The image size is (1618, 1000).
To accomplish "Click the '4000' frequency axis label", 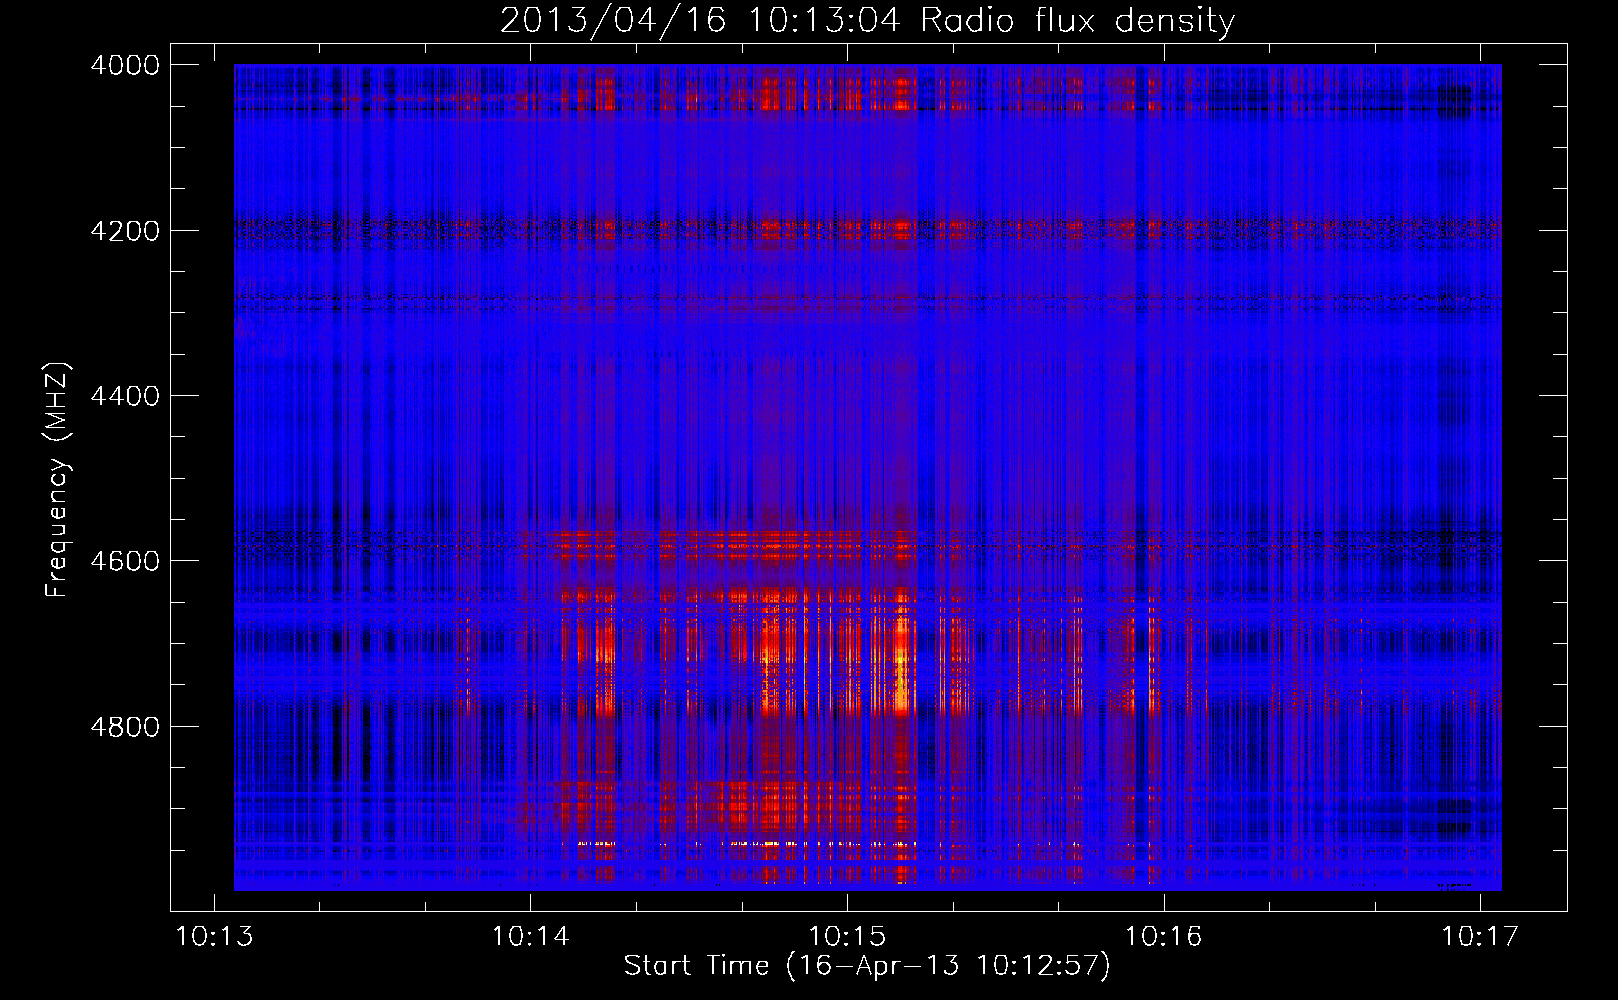I will [125, 65].
